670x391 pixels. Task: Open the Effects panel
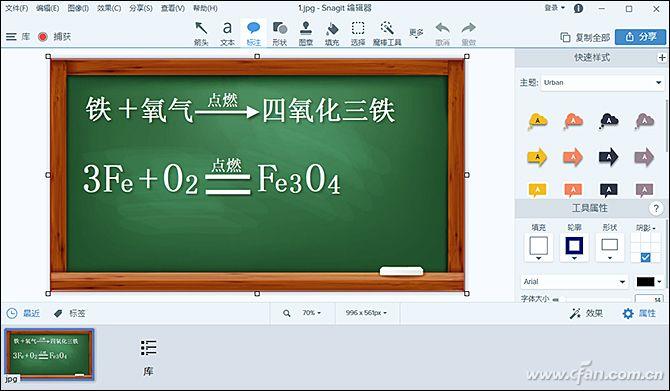pyautogui.click(x=586, y=314)
